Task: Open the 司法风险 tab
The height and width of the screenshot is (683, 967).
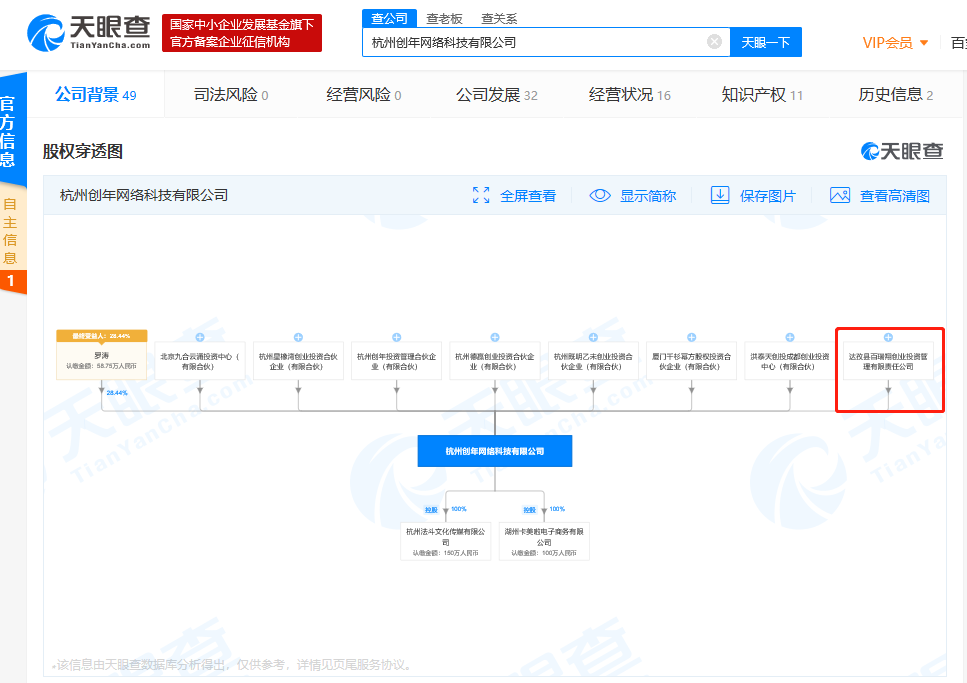Action: click(231, 95)
